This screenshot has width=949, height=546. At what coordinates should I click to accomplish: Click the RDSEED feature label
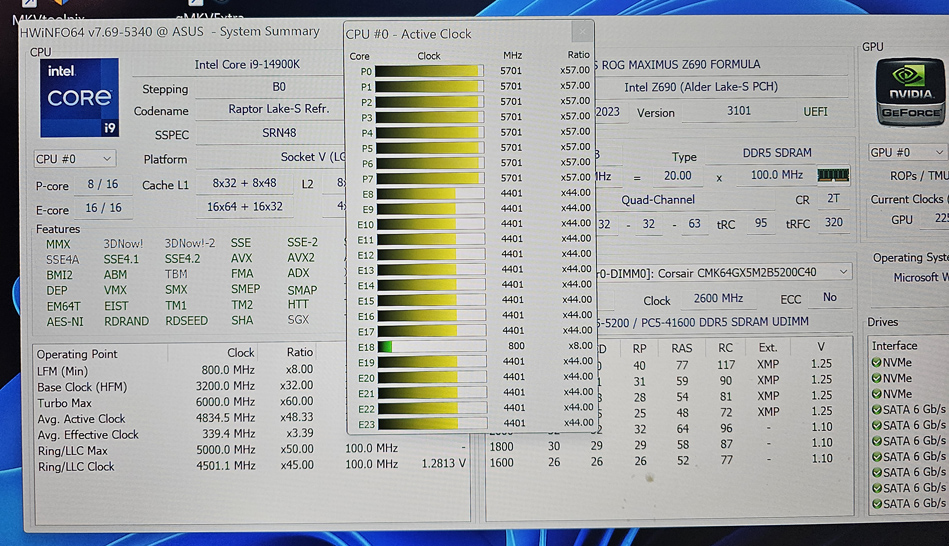click(186, 321)
